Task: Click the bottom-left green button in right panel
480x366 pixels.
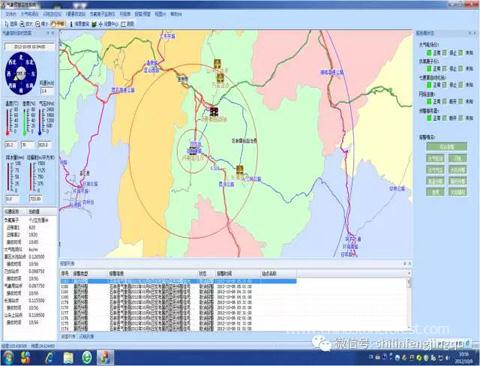Action: click(x=435, y=192)
